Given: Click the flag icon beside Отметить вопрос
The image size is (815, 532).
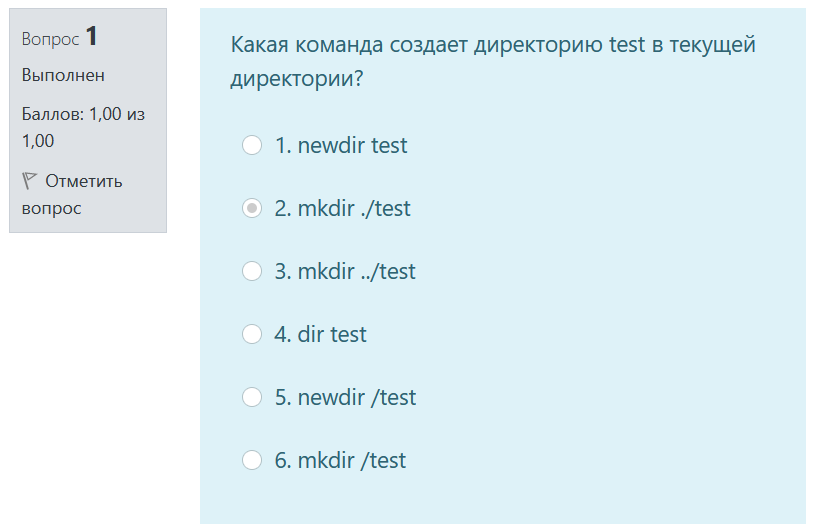Looking at the screenshot, I should [29, 181].
